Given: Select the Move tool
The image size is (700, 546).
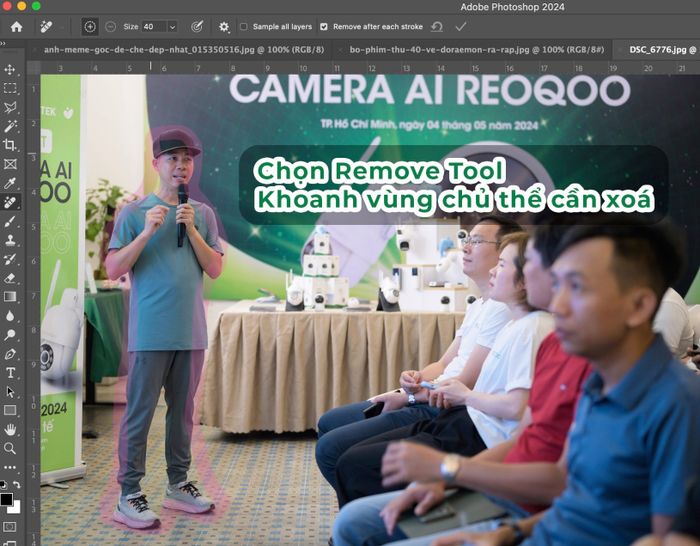Looking at the screenshot, I should tap(10, 69).
